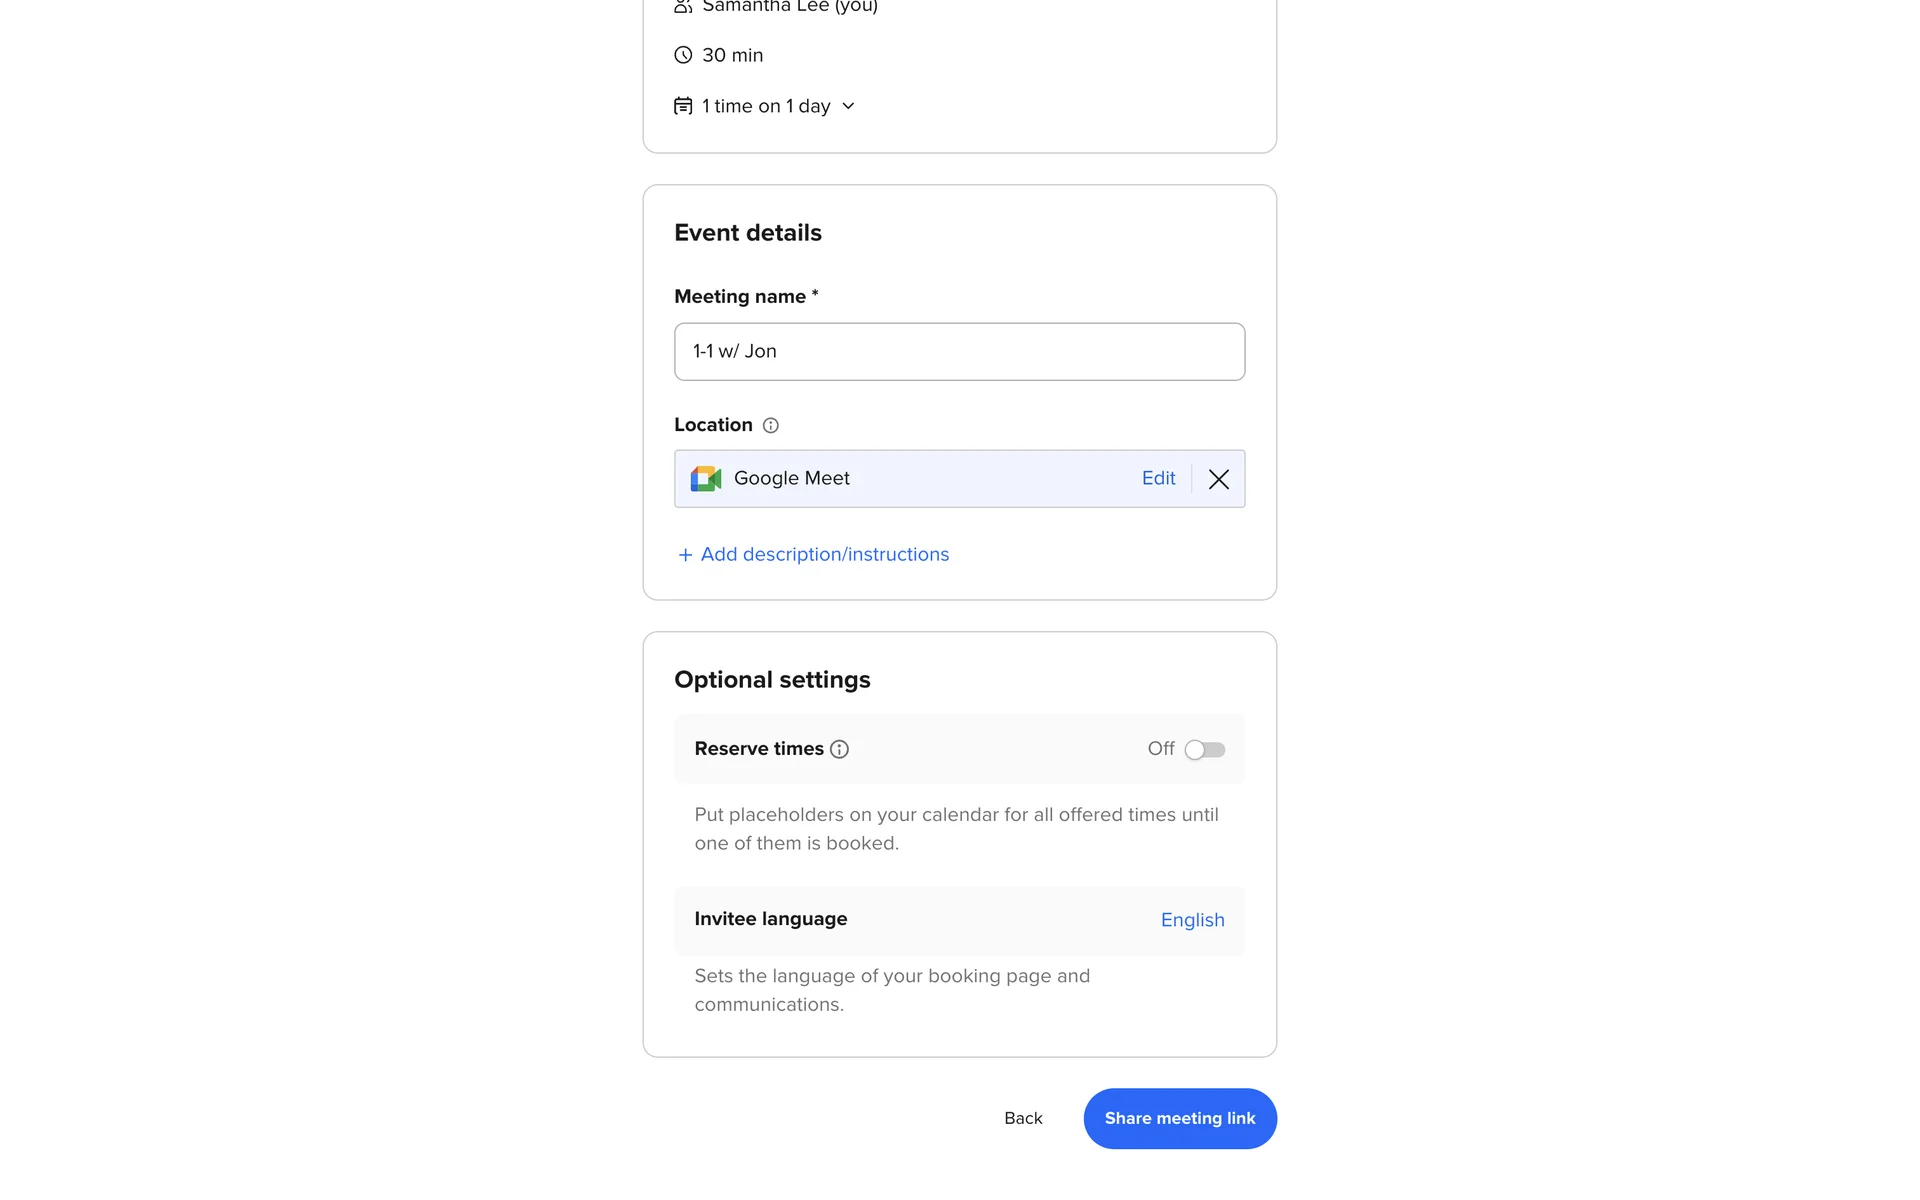
Task: Remove the Google Meet location with X
Action: (x=1218, y=479)
